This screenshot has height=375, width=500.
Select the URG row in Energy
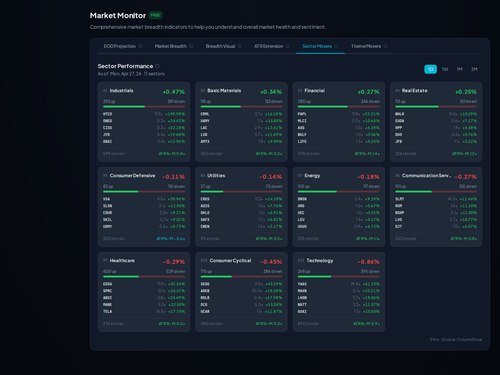(339, 206)
